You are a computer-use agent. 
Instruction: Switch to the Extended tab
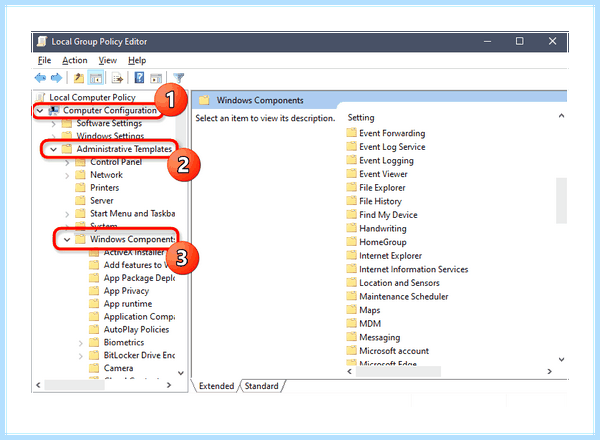(216, 386)
